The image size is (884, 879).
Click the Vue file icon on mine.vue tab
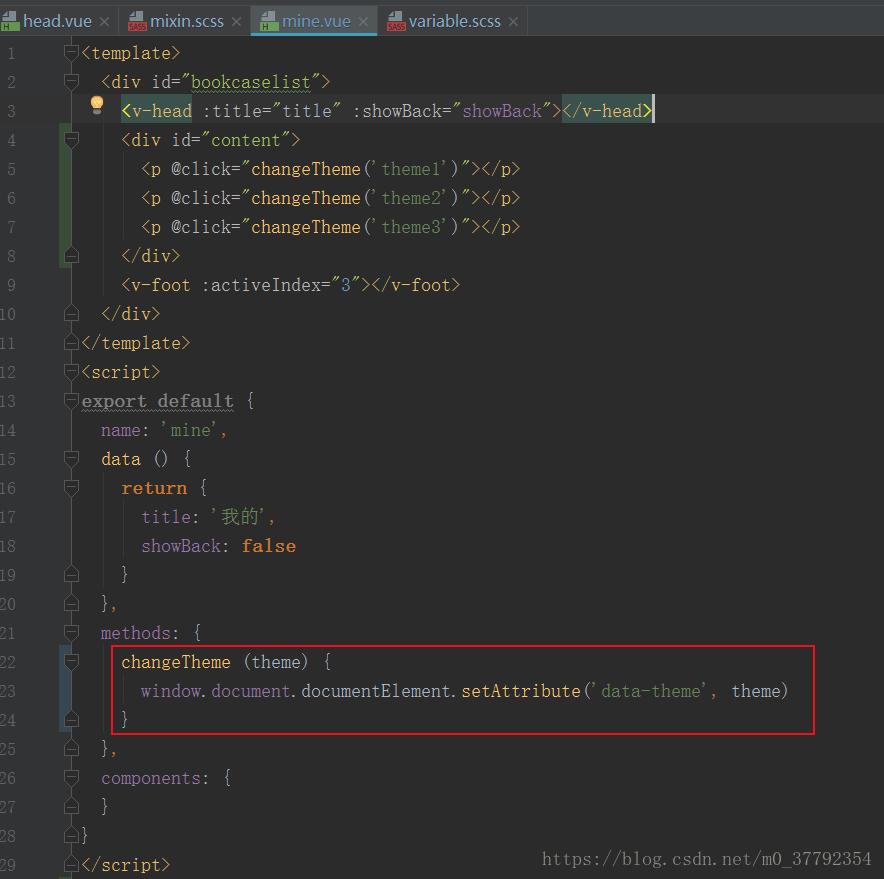270,21
